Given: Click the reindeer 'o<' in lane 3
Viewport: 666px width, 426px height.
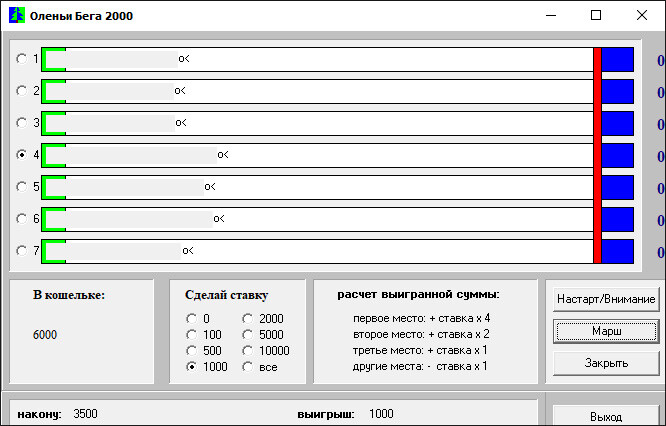Looking at the screenshot, I should click(181, 123).
